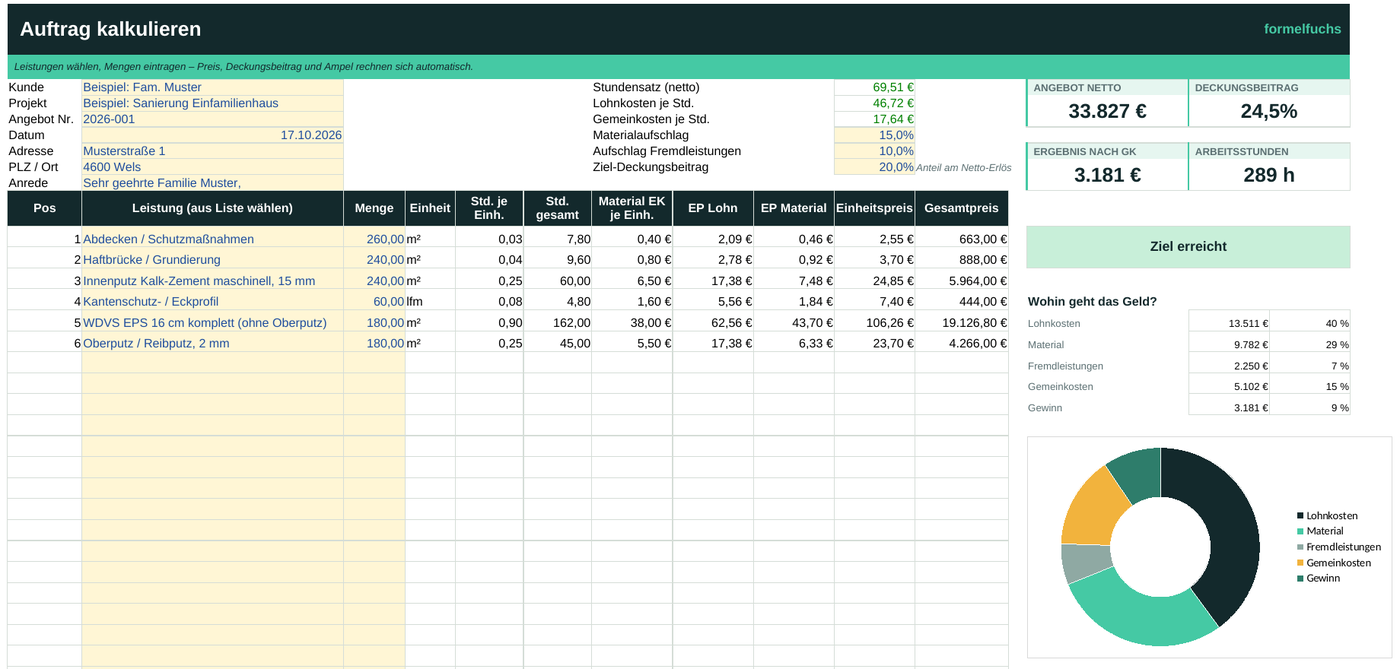Open the Leistung list for 'Haftbrücke / Grundierung'

212,260
